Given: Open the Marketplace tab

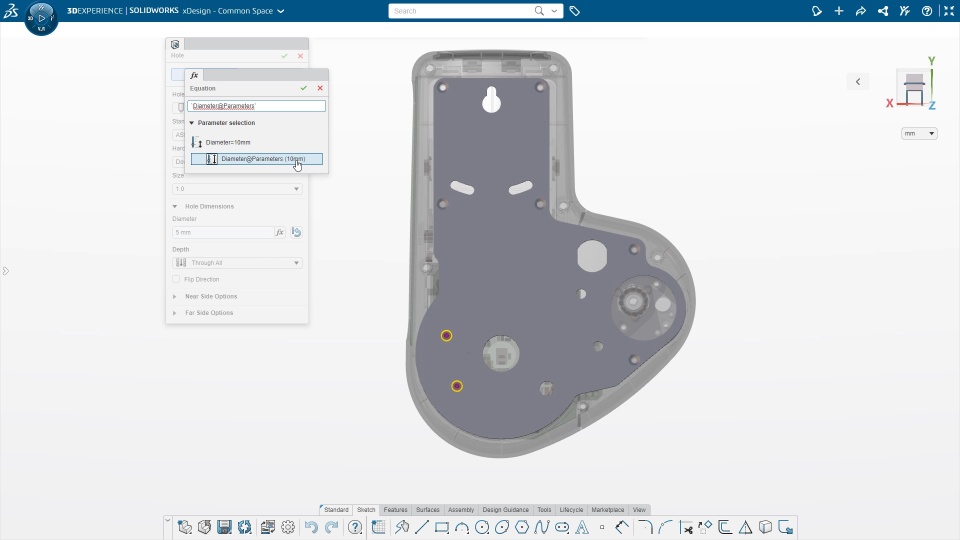Looking at the screenshot, I should pos(608,510).
